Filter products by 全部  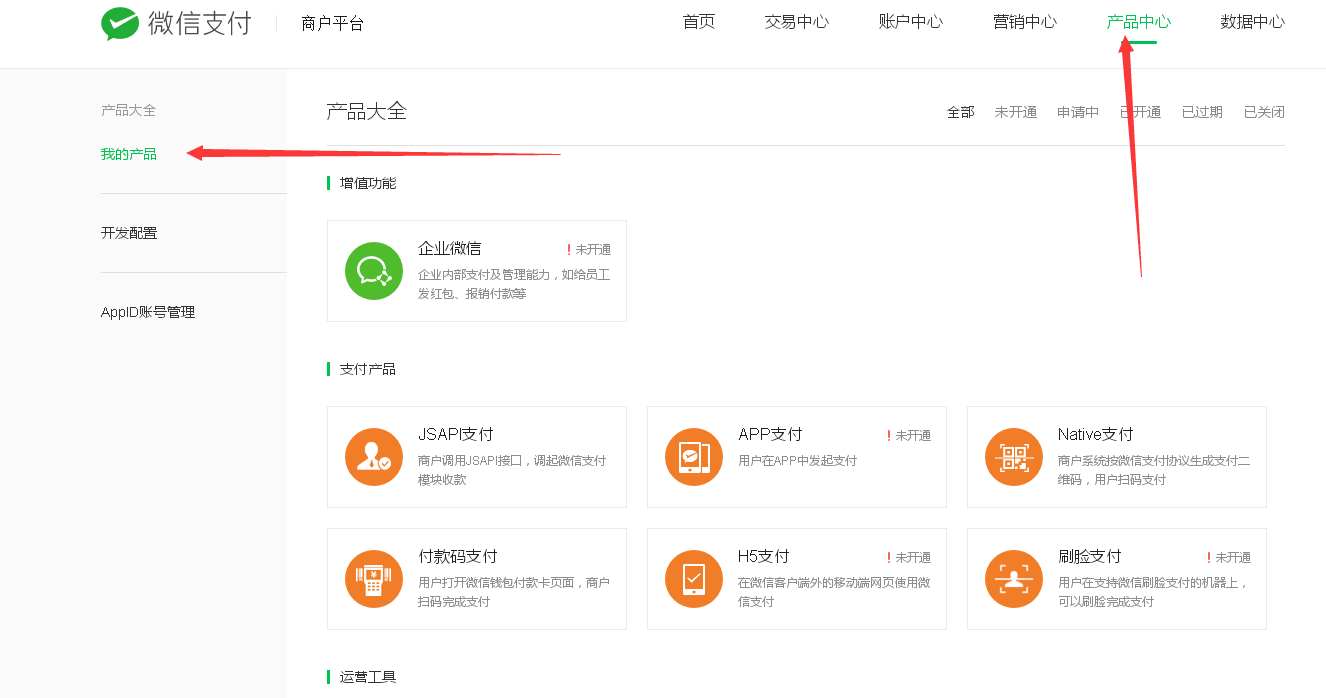[x=961, y=112]
